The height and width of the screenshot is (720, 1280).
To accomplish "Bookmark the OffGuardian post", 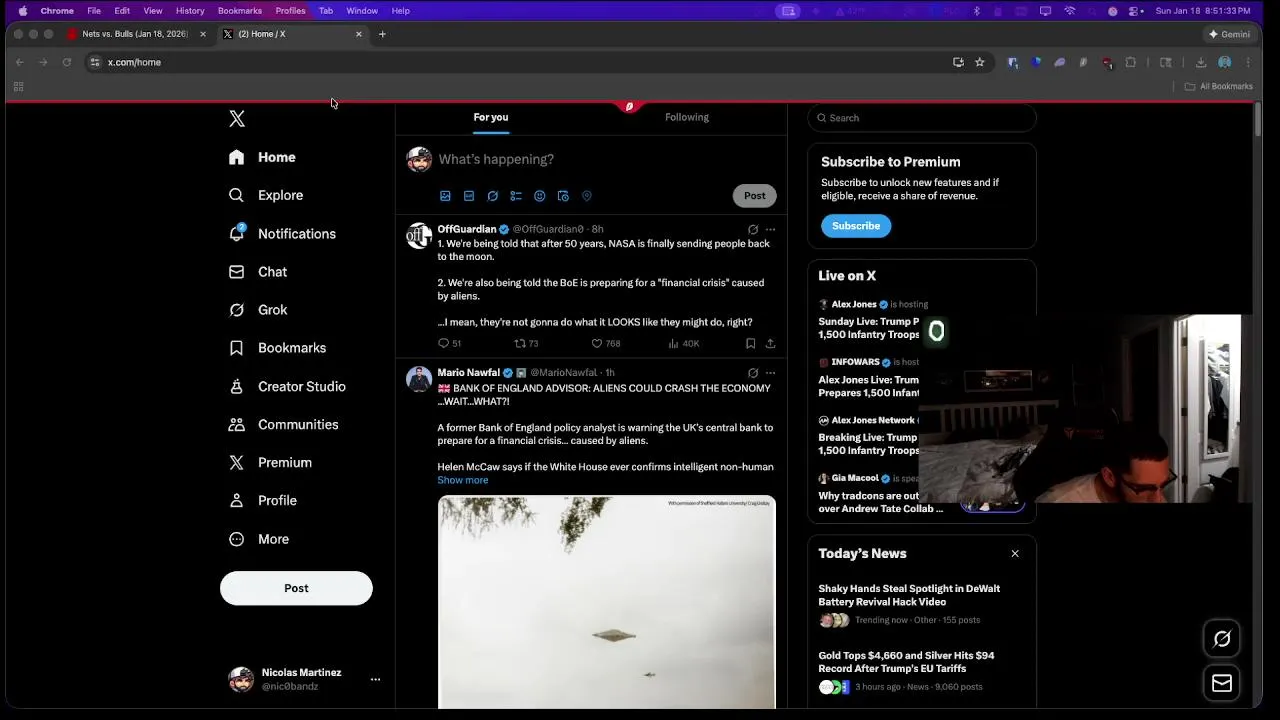I will tap(750, 343).
